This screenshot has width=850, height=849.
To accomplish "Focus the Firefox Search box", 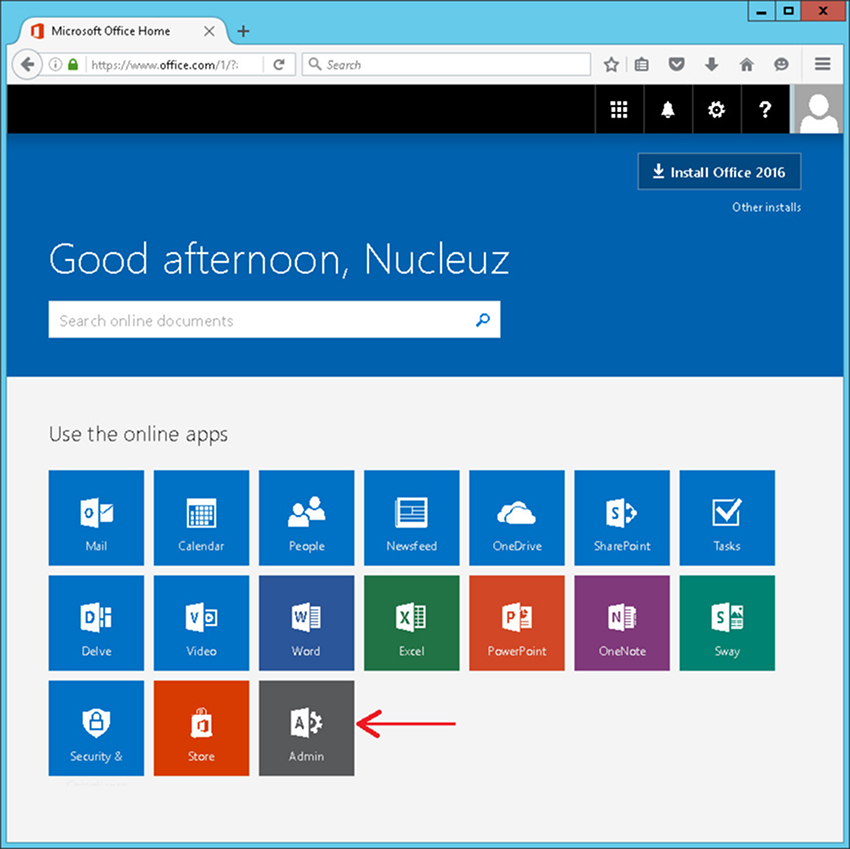I will (x=446, y=65).
